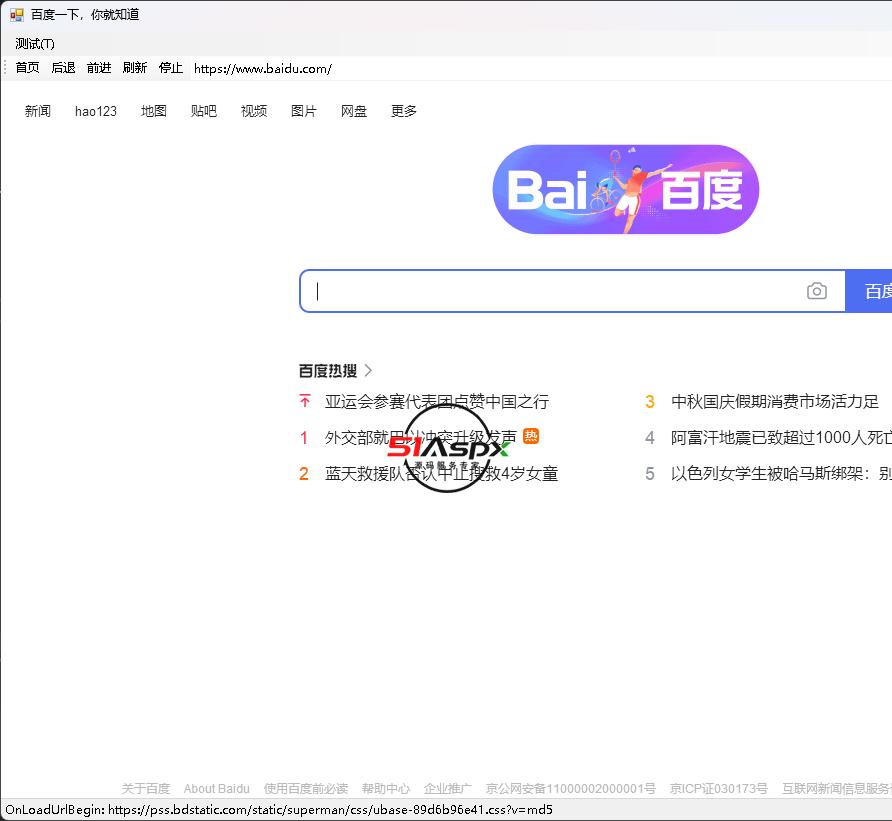Open the full 百度热搜 list via its chevron

pyautogui.click(x=367, y=369)
